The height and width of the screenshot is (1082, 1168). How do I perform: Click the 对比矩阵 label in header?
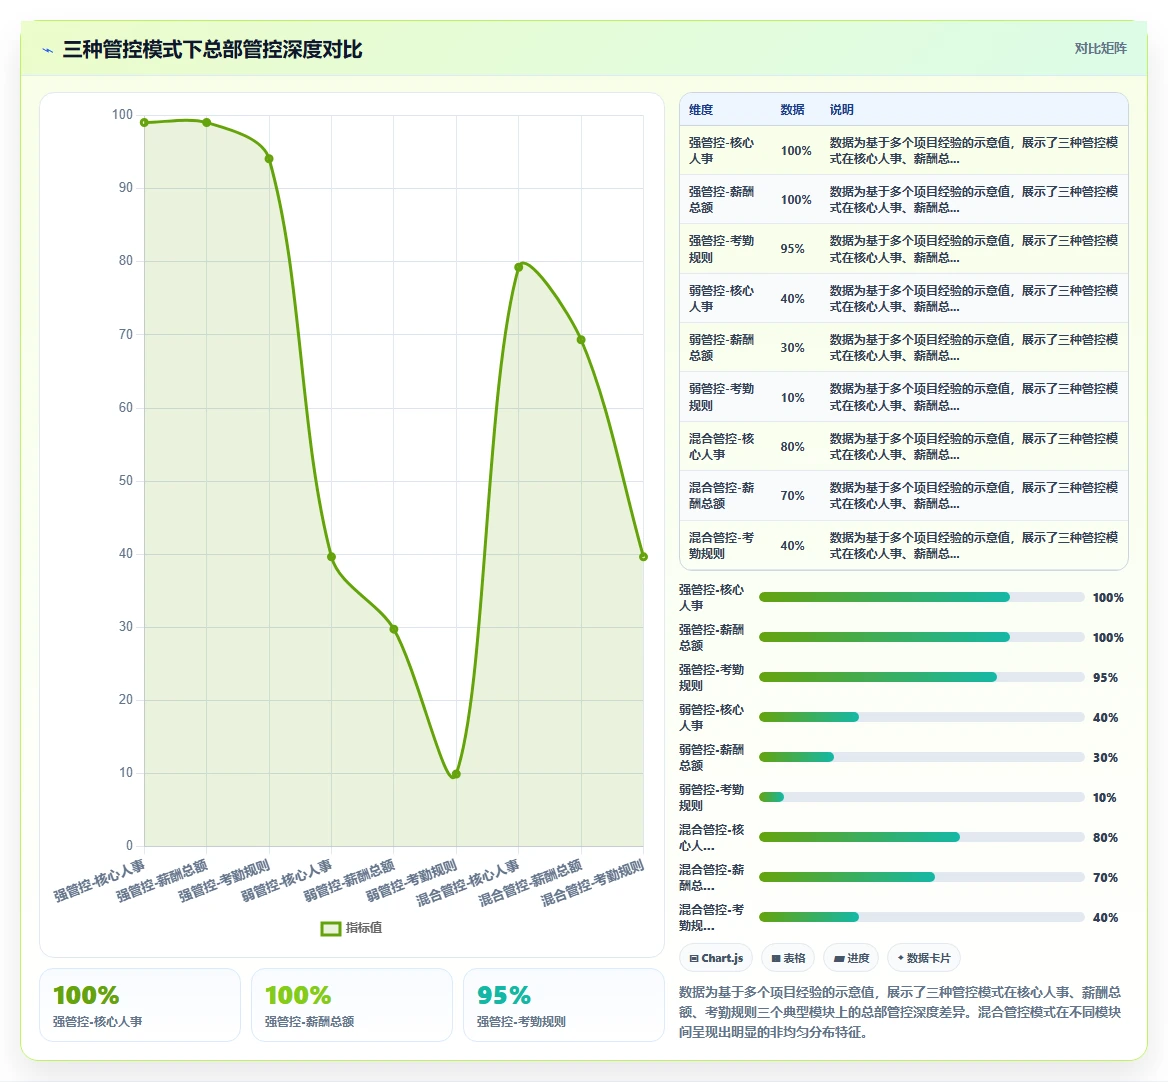pyautogui.click(x=1100, y=48)
